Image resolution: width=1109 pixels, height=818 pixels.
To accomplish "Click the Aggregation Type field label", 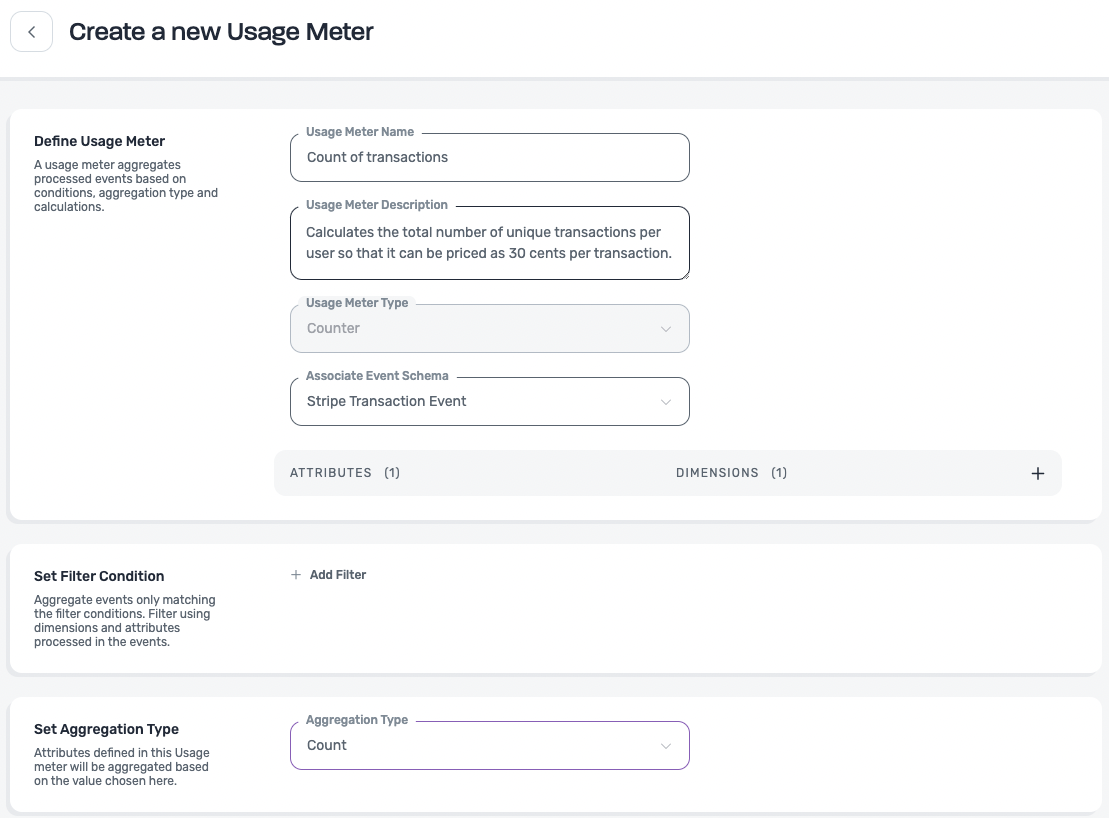I will point(357,720).
